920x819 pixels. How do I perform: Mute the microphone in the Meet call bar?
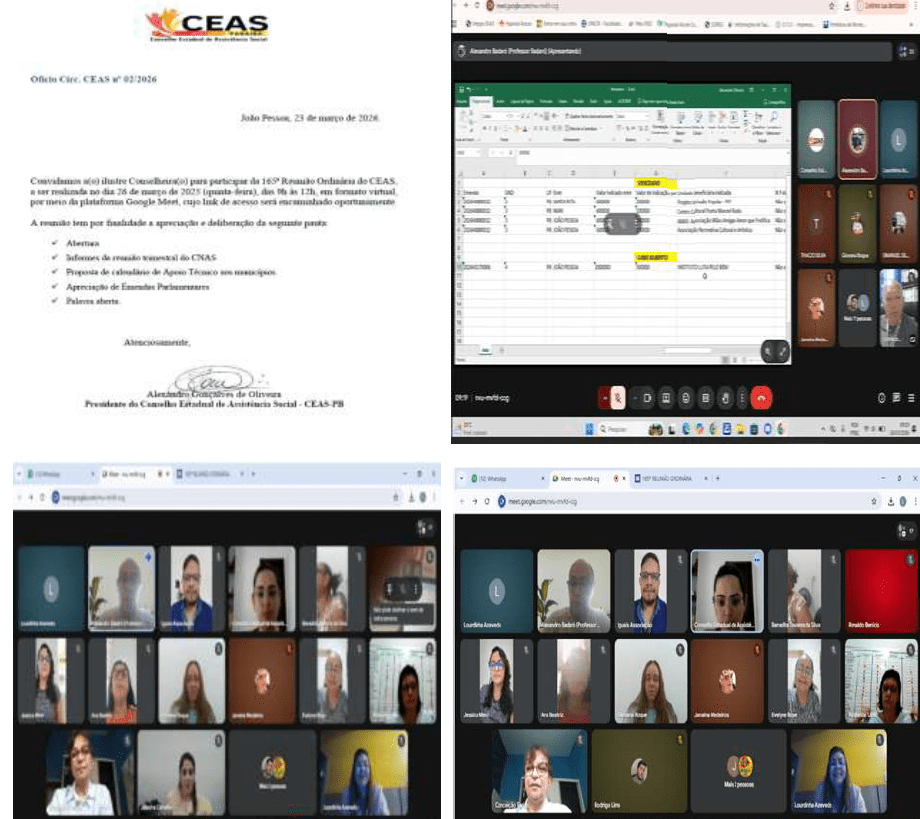point(618,398)
